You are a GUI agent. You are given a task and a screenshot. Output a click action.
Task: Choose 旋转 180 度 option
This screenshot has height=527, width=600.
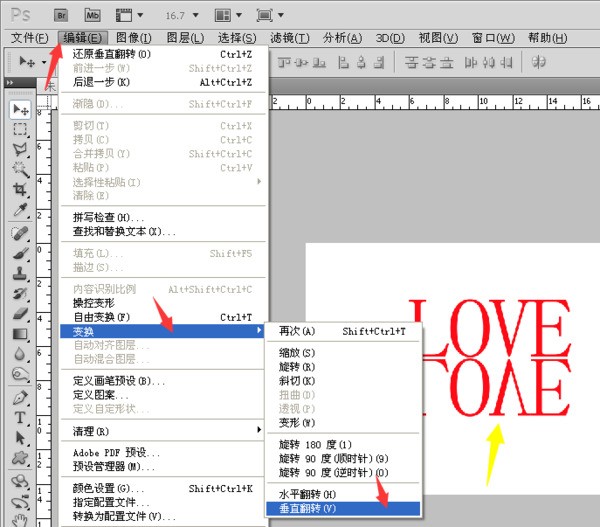pos(343,444)
